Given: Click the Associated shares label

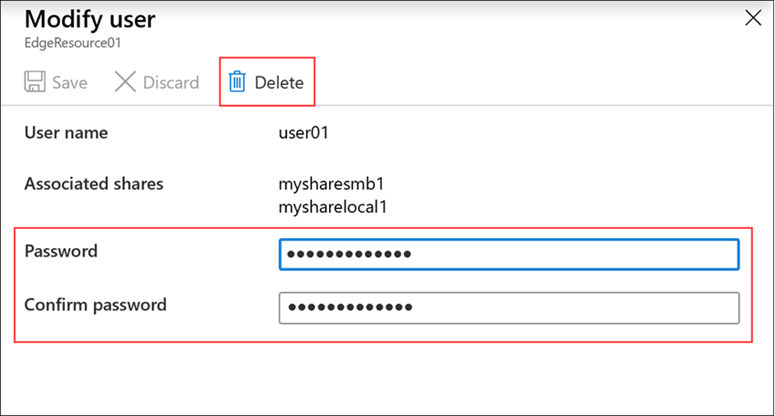Looking at the screenshot, I should point(94,184).
